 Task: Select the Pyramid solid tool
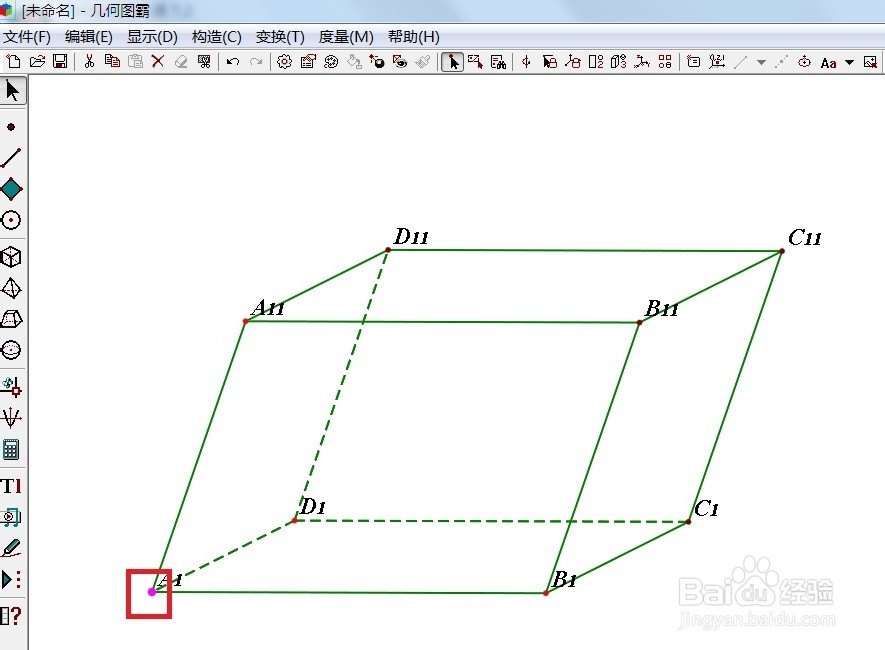click(x=11, y=288)
